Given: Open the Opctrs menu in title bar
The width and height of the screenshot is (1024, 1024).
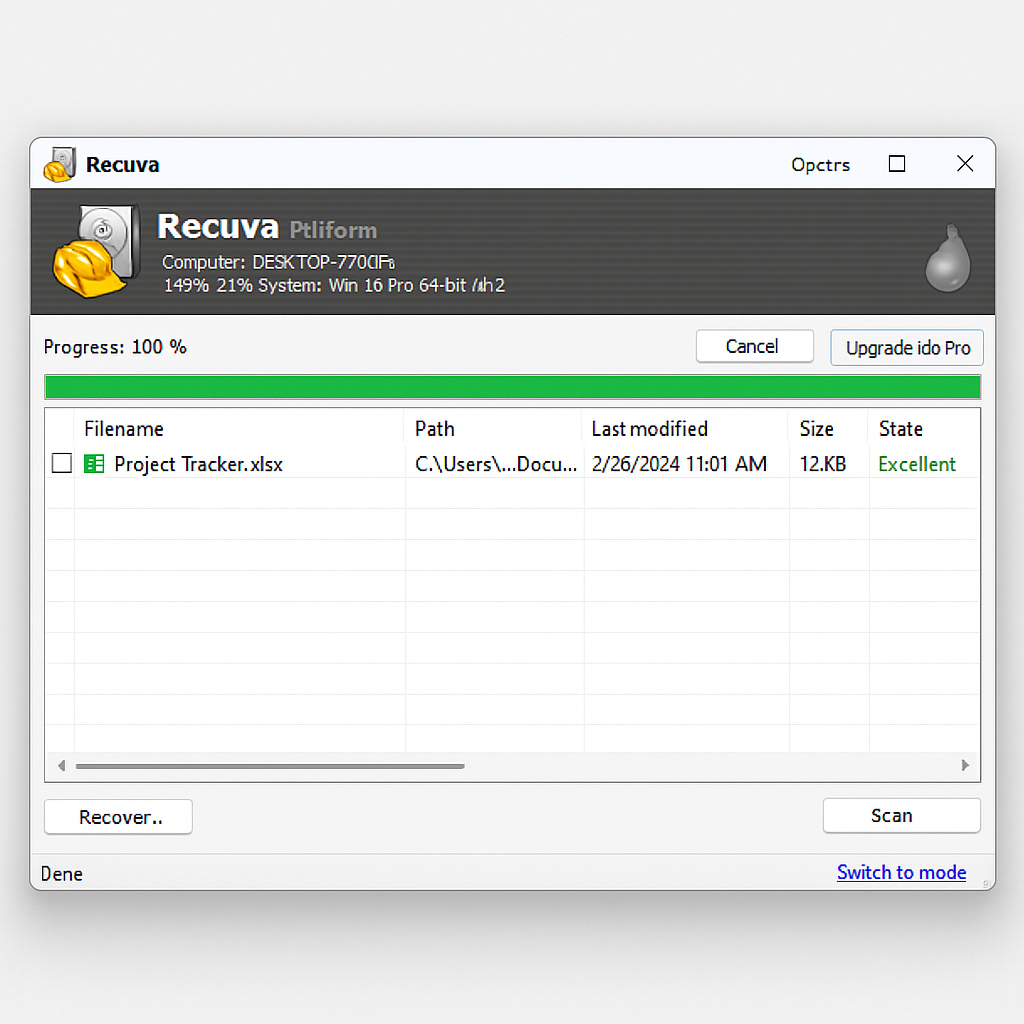Looking at the screenshot, I should pyautogui.click(x=820, y=165).
